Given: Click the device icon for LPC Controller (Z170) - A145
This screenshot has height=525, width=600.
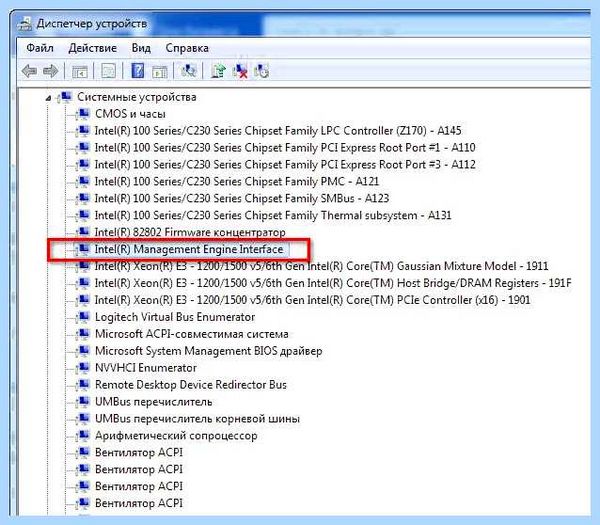Looking at the screenshot, I should pos(83,130).
